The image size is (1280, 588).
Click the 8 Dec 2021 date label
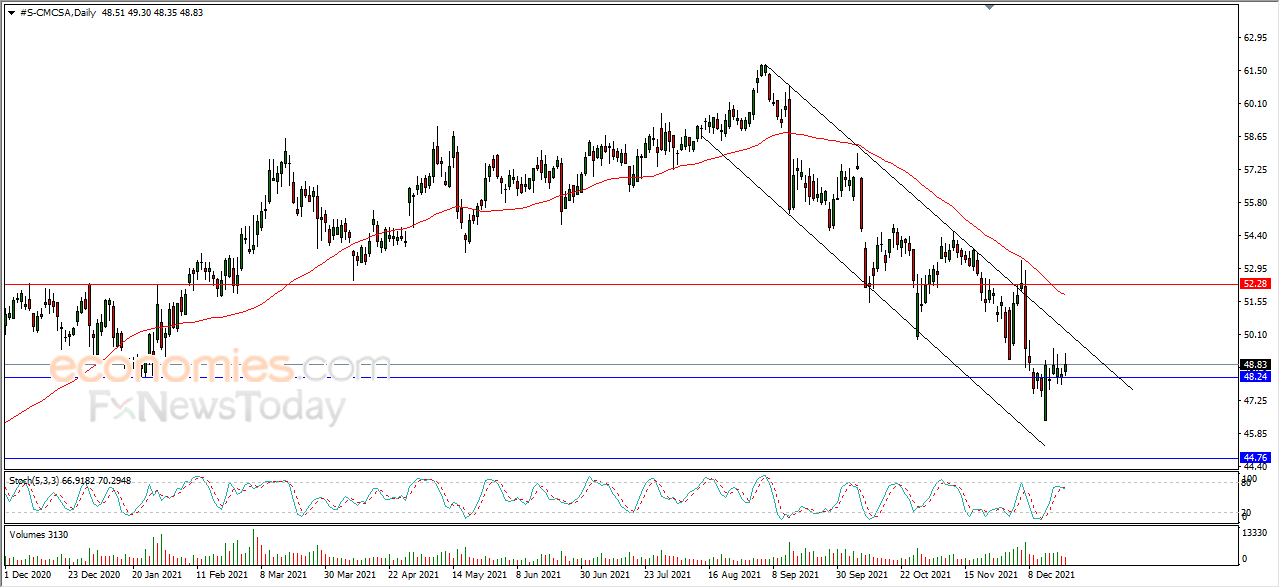coord(1052,576)
